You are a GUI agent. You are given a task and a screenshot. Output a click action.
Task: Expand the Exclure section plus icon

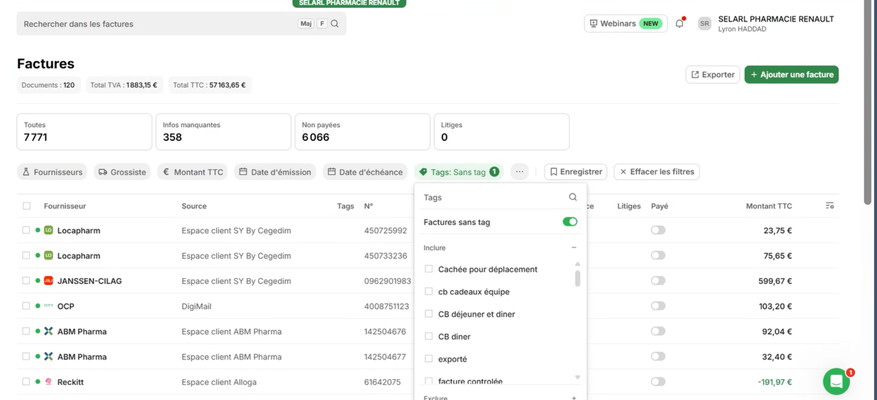pyautogui.click(x=573, y=398)
